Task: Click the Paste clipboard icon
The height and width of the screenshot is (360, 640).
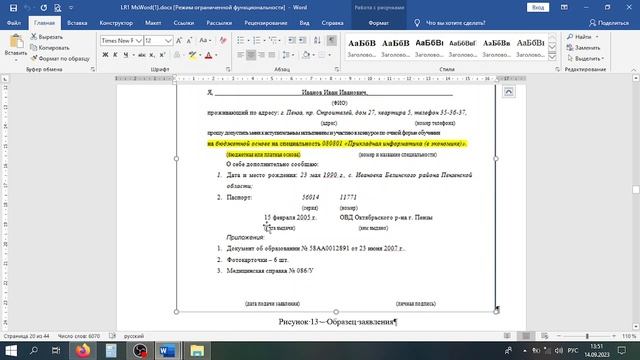Action: (16, 42)
